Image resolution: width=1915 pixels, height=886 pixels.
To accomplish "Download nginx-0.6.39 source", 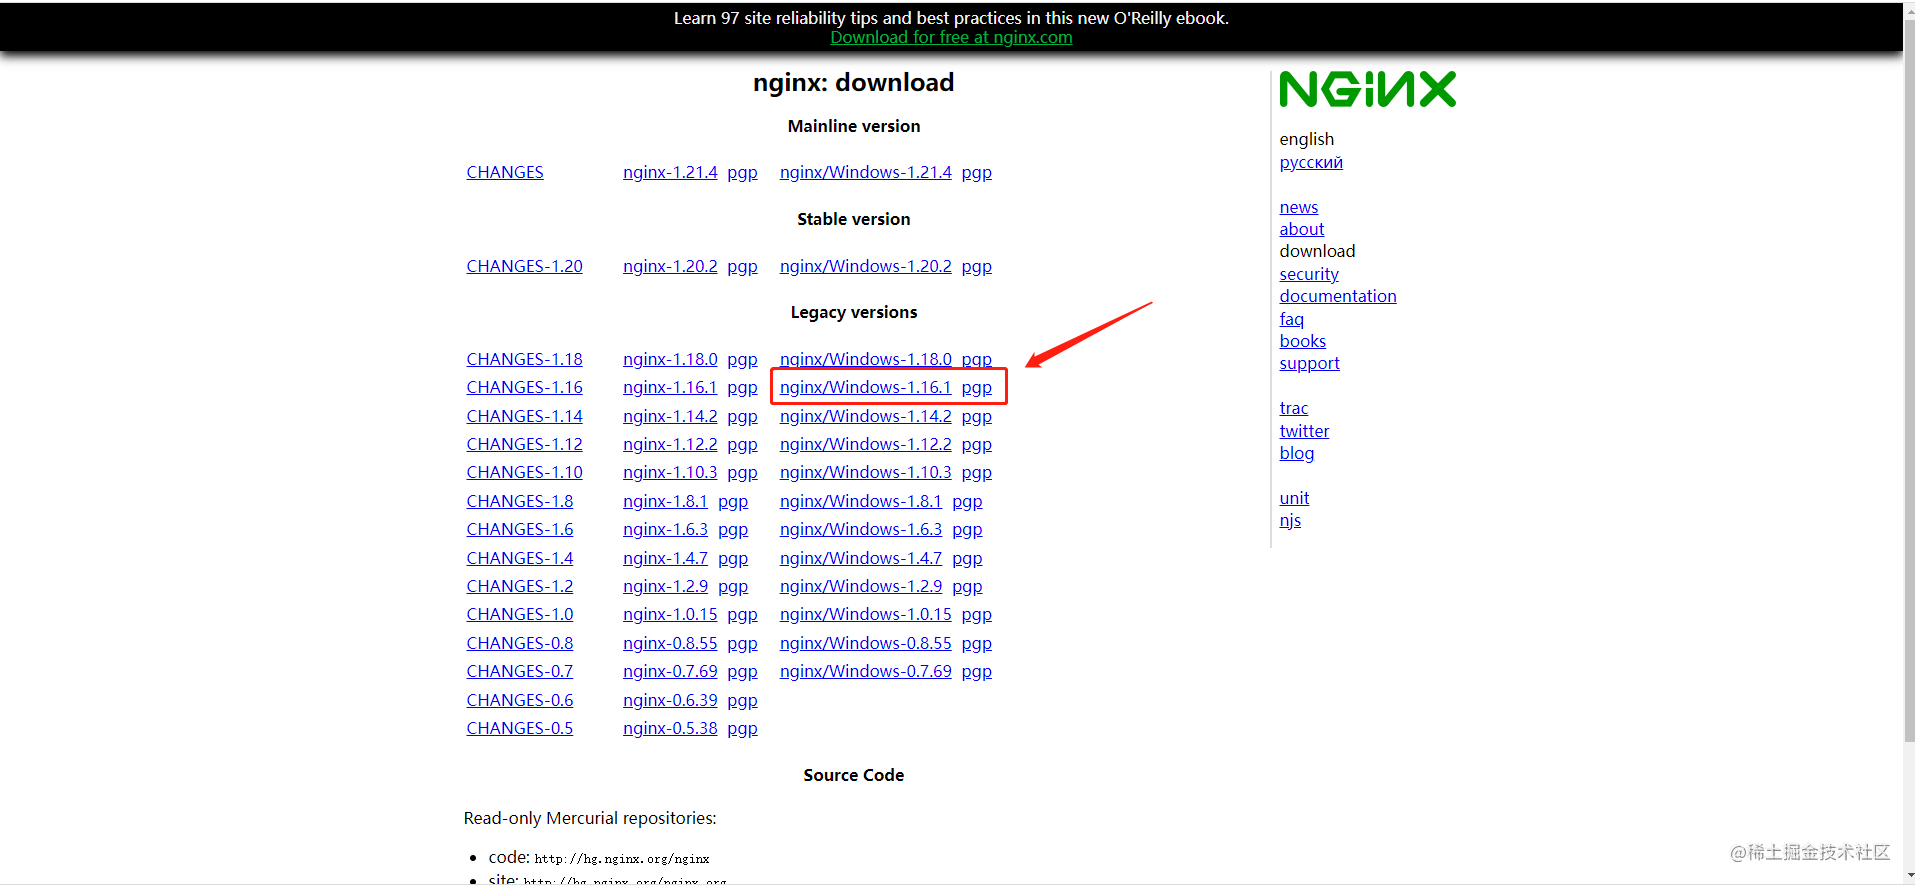I will click(670, 700).
